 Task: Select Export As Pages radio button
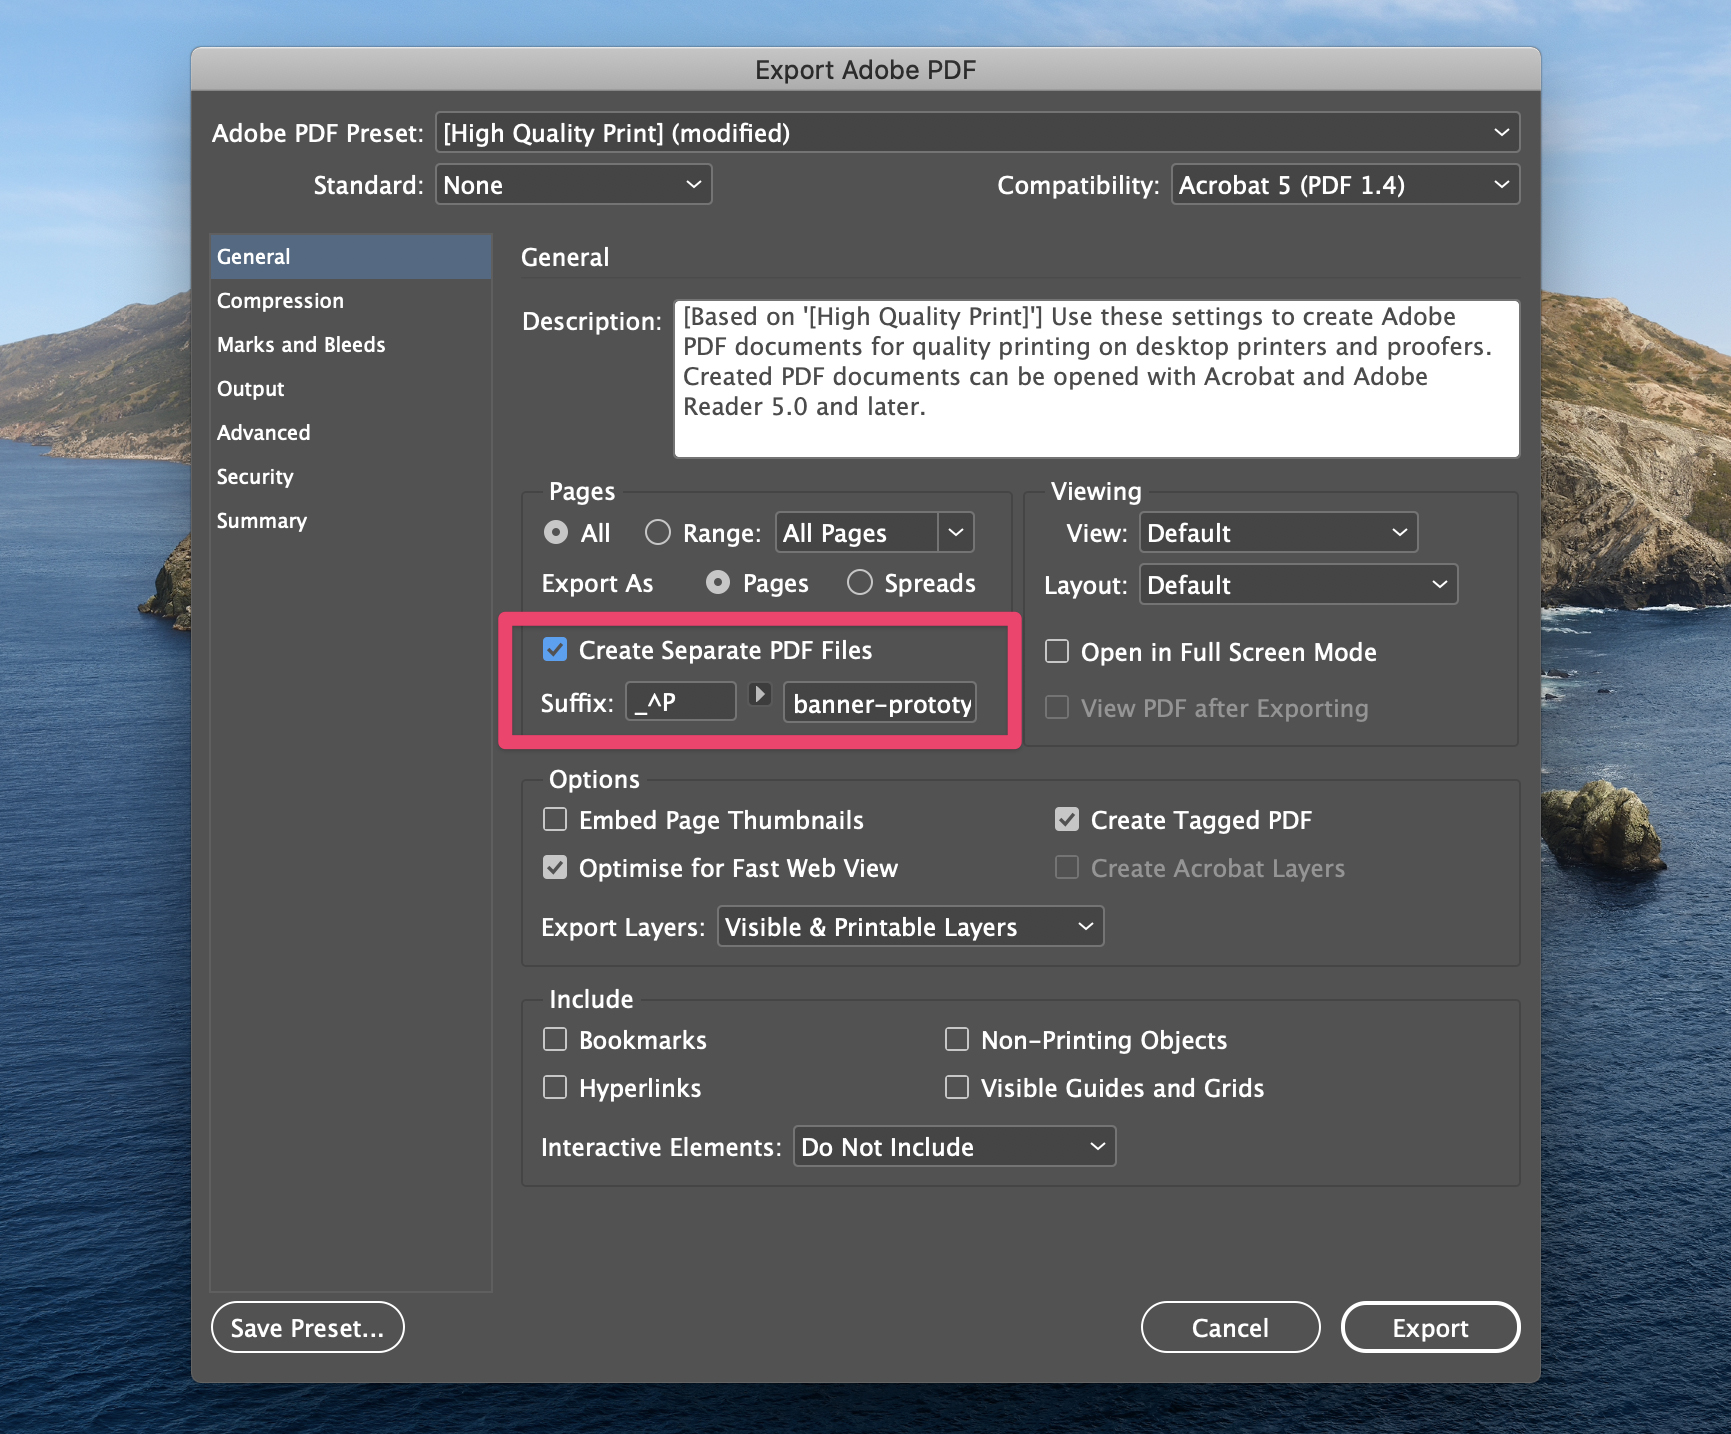click(x=718, y=582)
